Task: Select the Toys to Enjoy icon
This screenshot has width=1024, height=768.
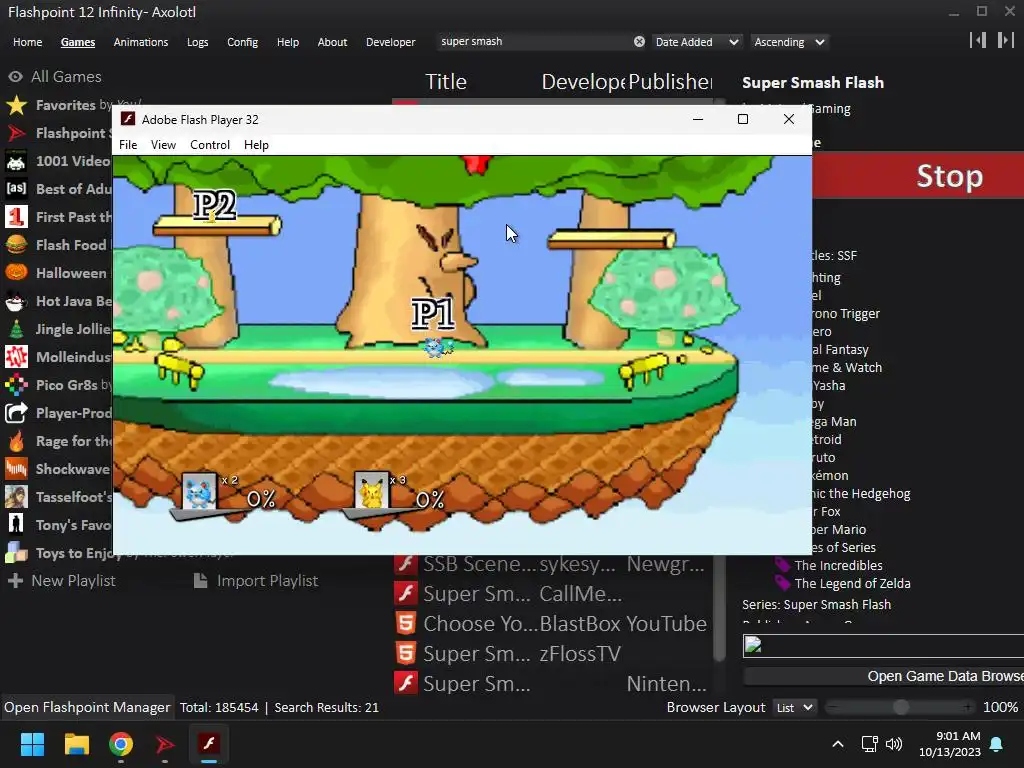Action: click(16, 553)
